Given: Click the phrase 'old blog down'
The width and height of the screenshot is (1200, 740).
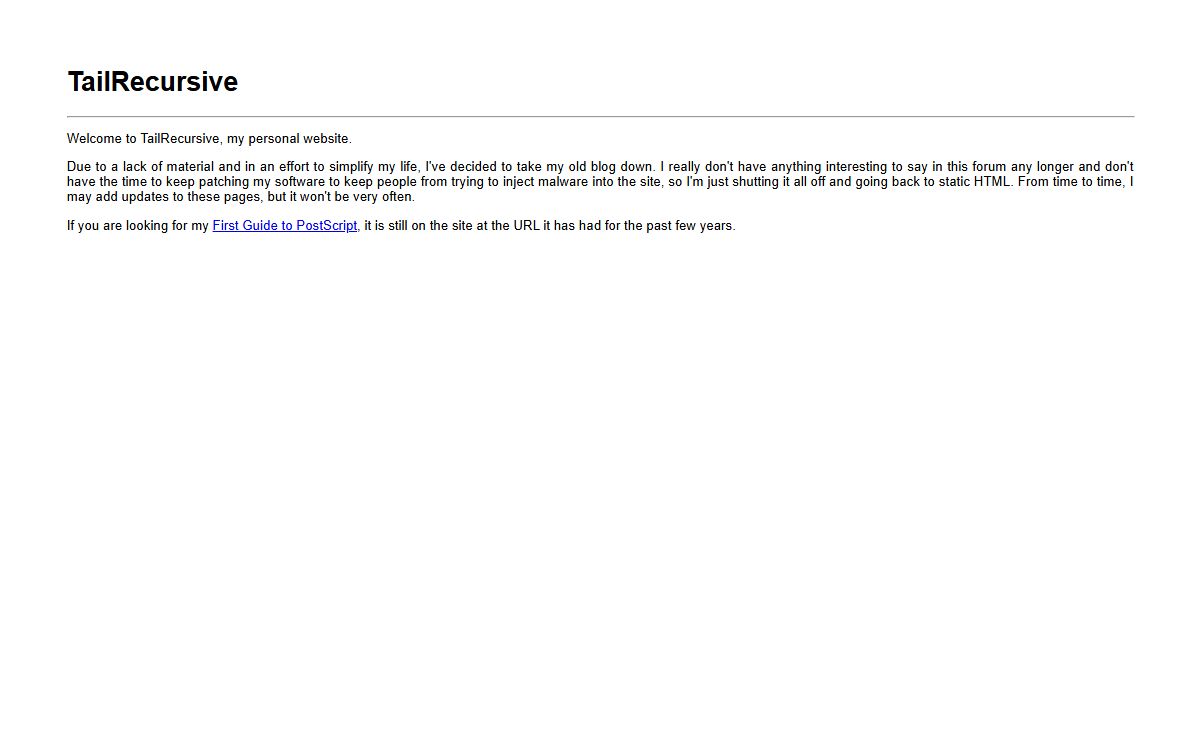Looking at the screenshot, I should point(612,166).
